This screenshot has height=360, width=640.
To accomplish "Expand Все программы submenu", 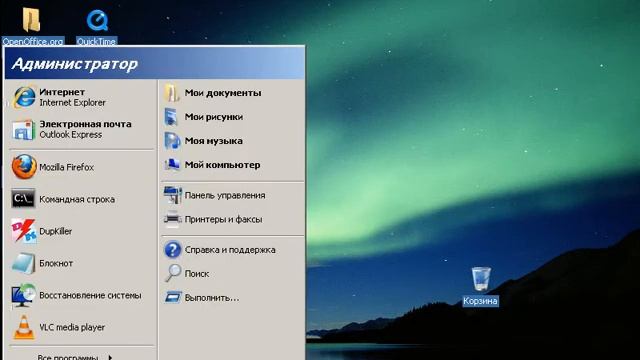I will [74, 357].
